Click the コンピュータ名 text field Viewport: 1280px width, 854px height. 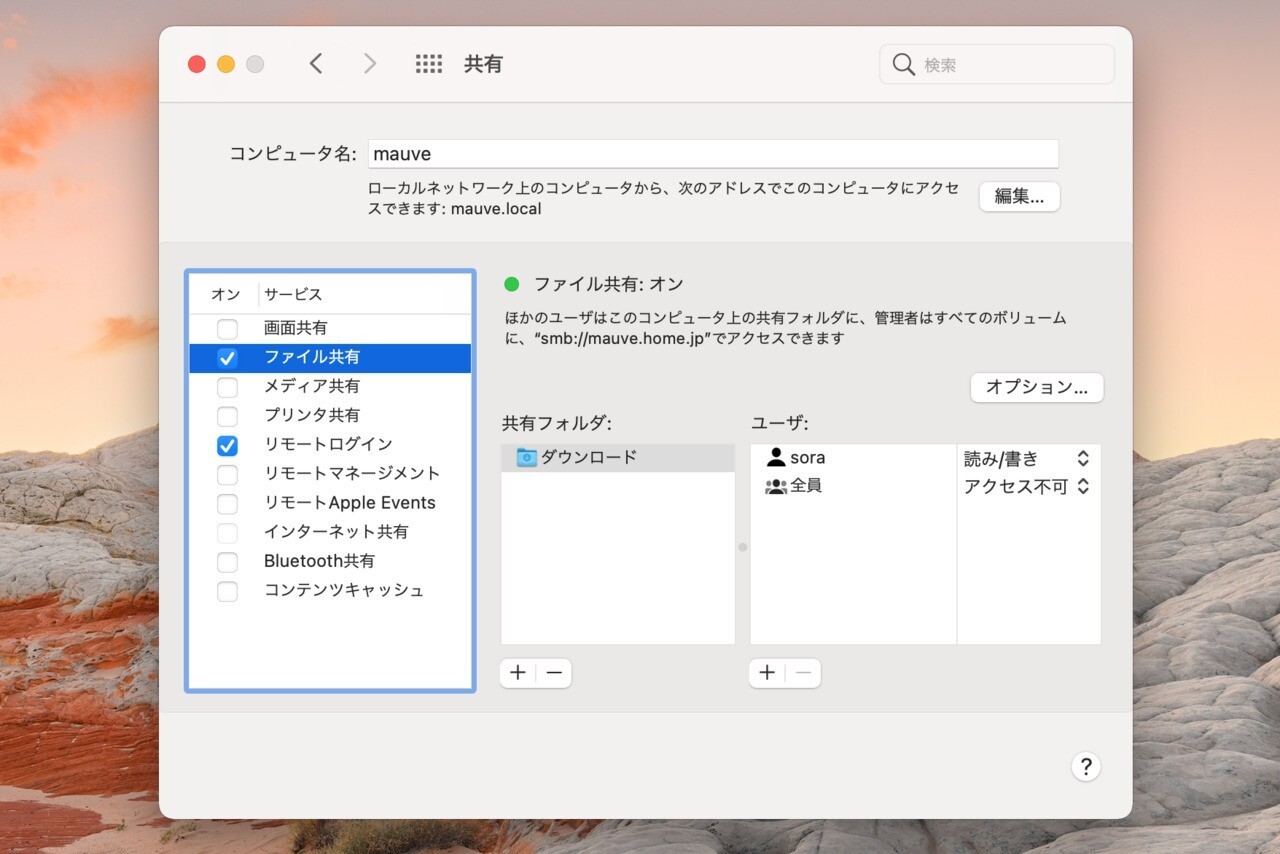(x=713, y=154)
